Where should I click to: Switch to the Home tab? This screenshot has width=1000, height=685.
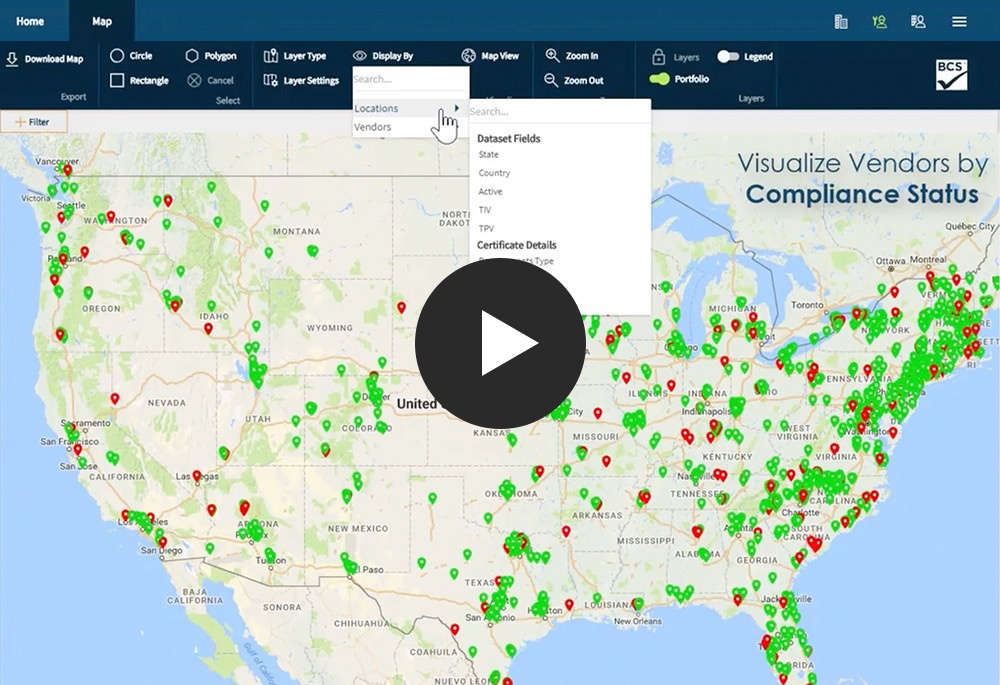click(30, 21)
